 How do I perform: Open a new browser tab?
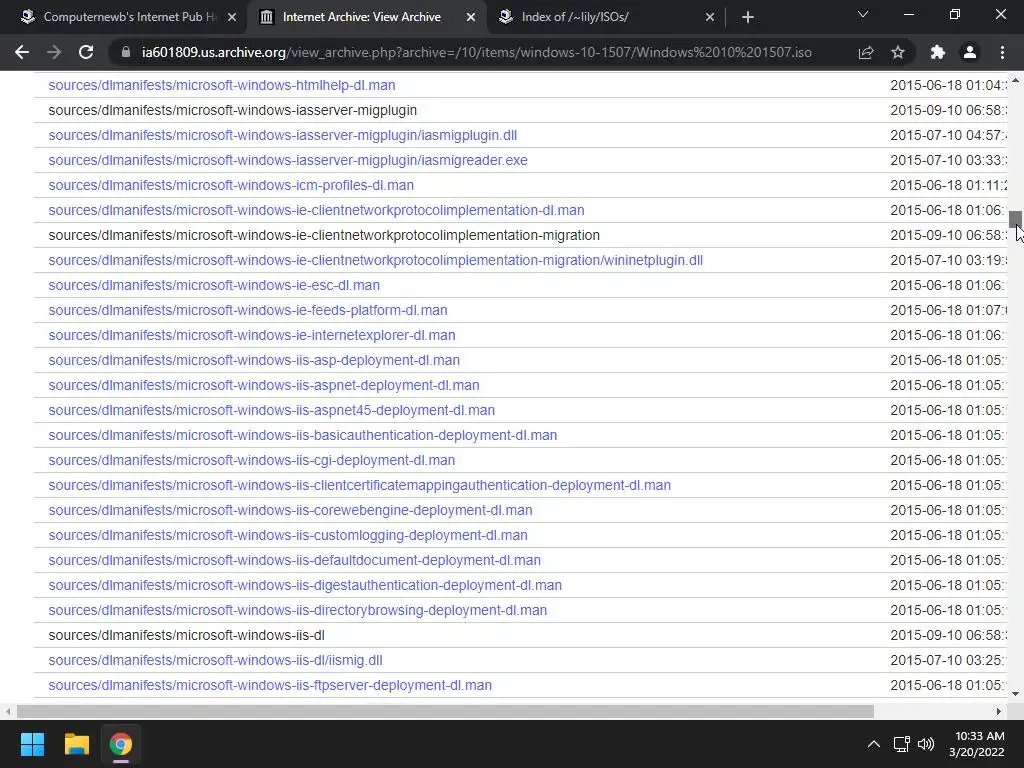tap(748, 17)
